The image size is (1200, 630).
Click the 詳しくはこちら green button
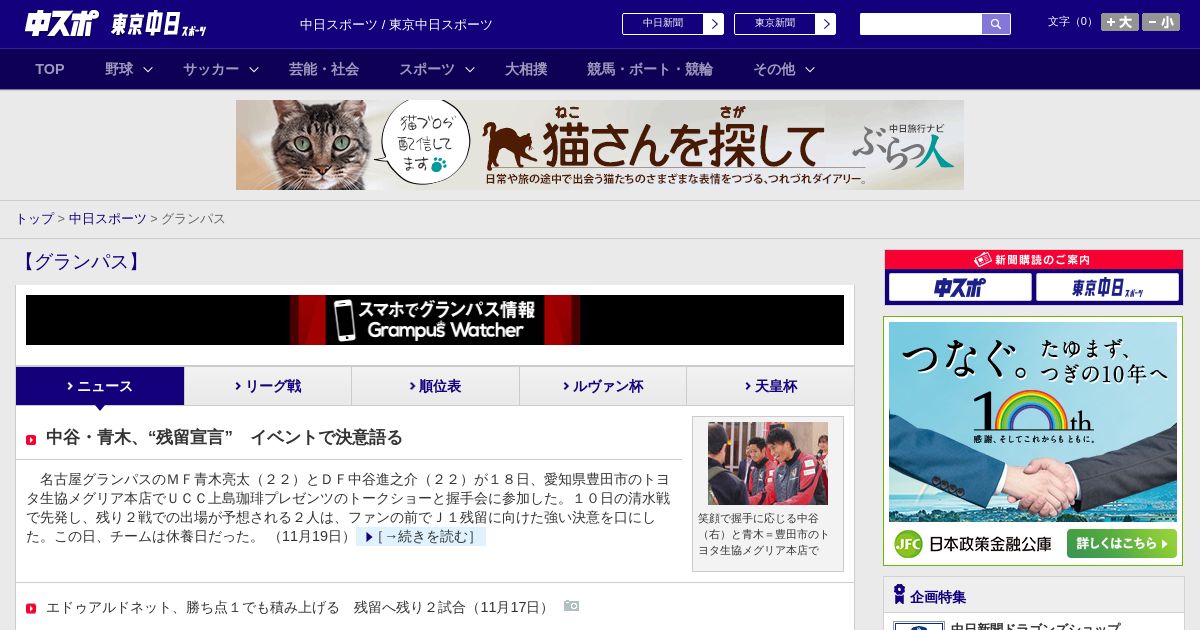coord(1122,543)
